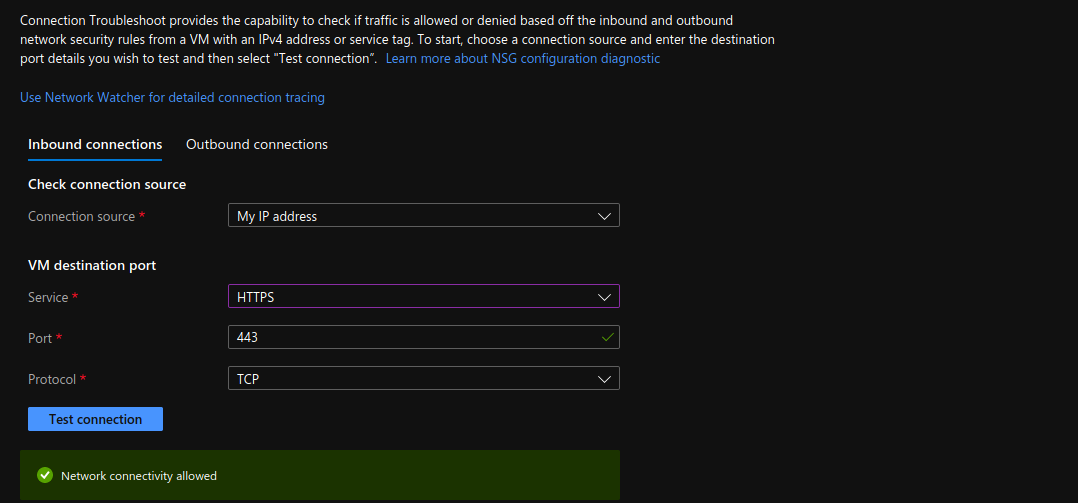Click the Connection source label

coord(82,216)
